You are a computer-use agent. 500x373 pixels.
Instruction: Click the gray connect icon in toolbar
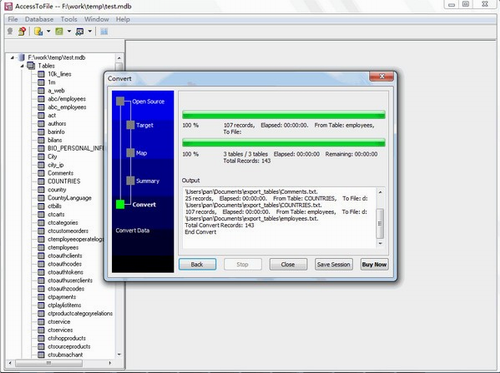10,31
